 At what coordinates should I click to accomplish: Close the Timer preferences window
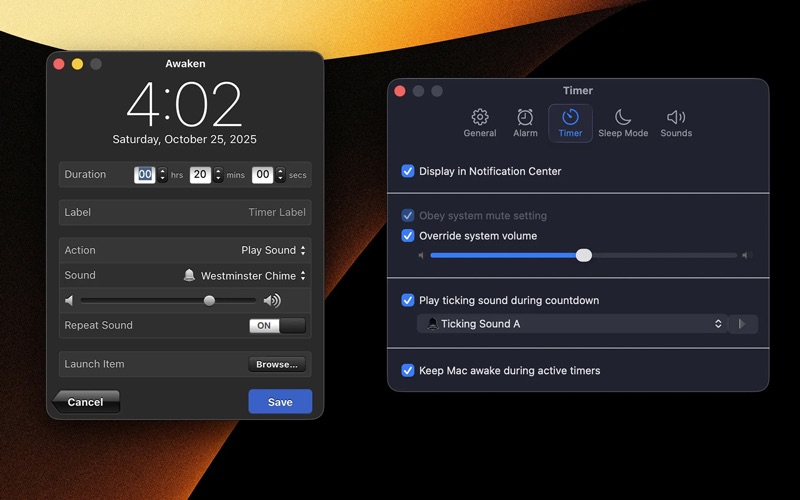400,91
